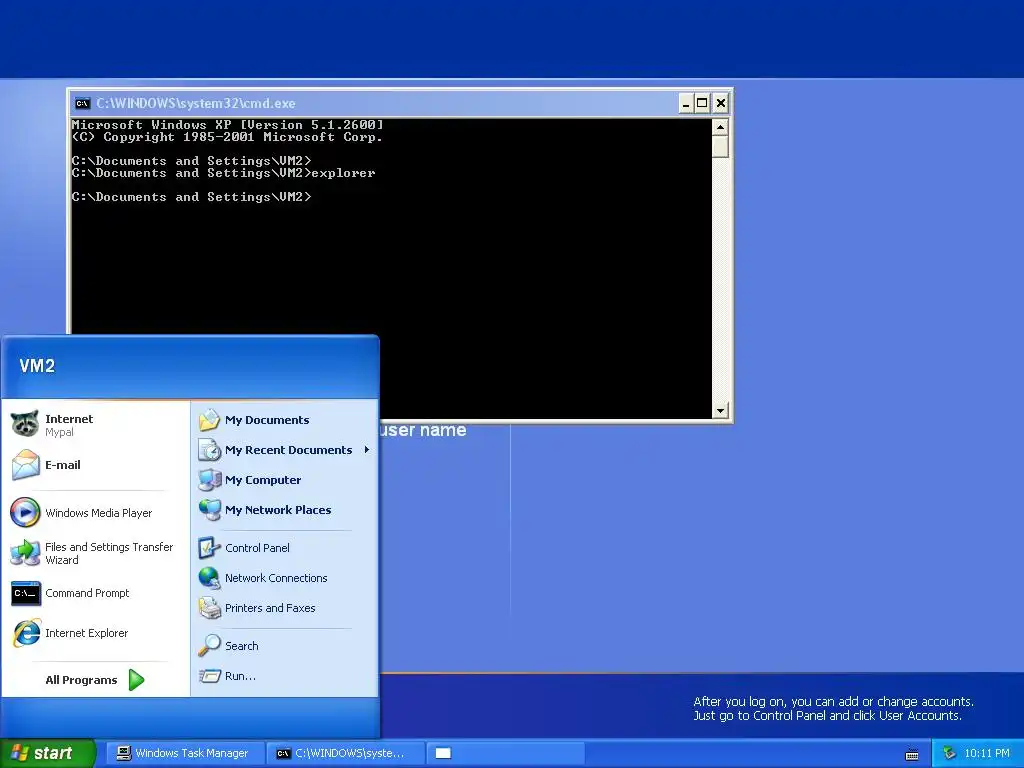The height and width of the screenshot is (768, 1024).
Task: Select My Computer menu label
Action: (x=263, y=480)
